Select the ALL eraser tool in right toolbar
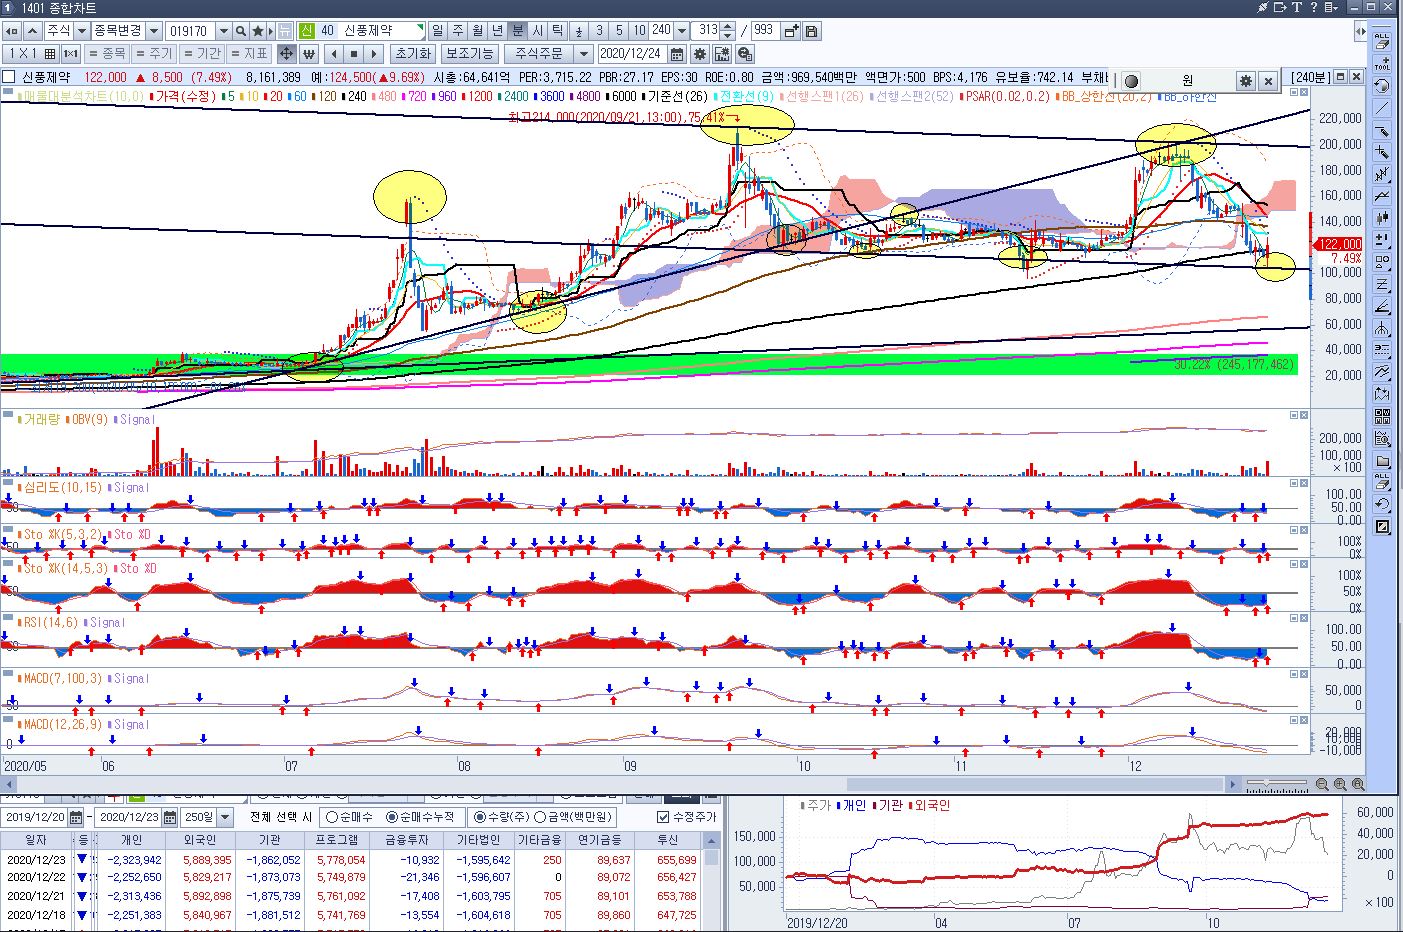1403x932 pixels. (x=1382, y=40)
